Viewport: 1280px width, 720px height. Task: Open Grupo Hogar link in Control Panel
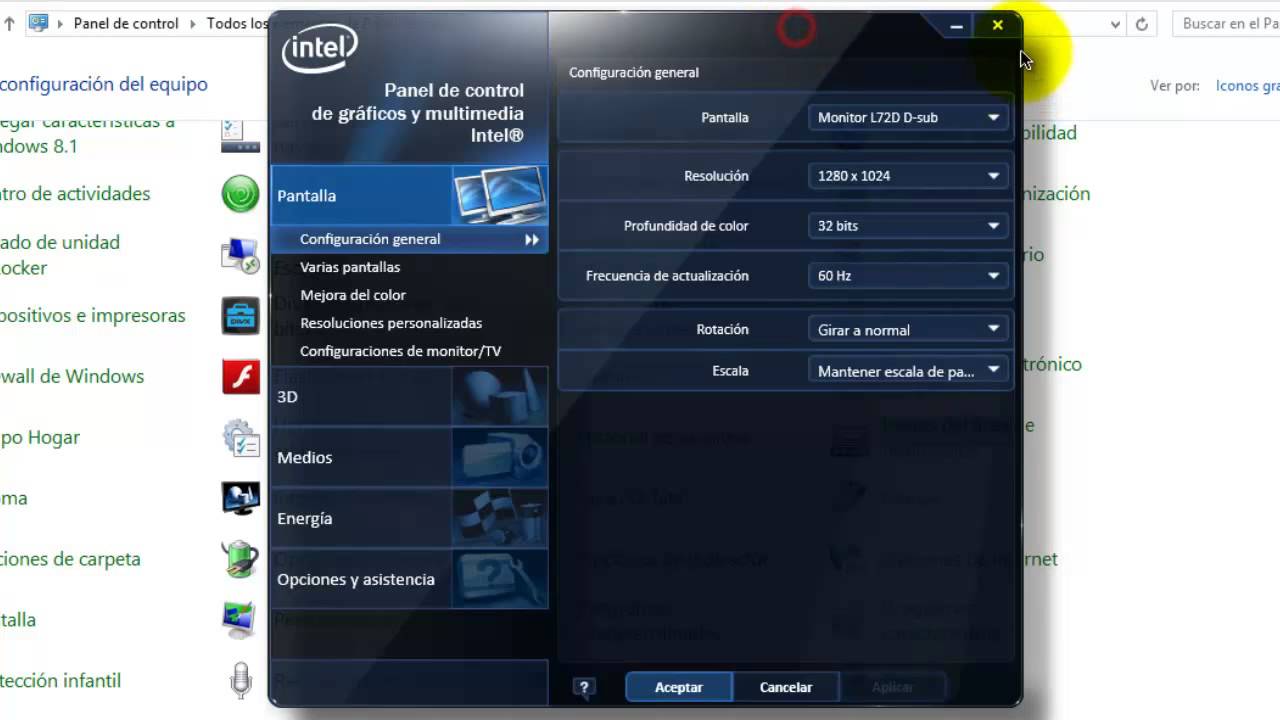(40, 438)
